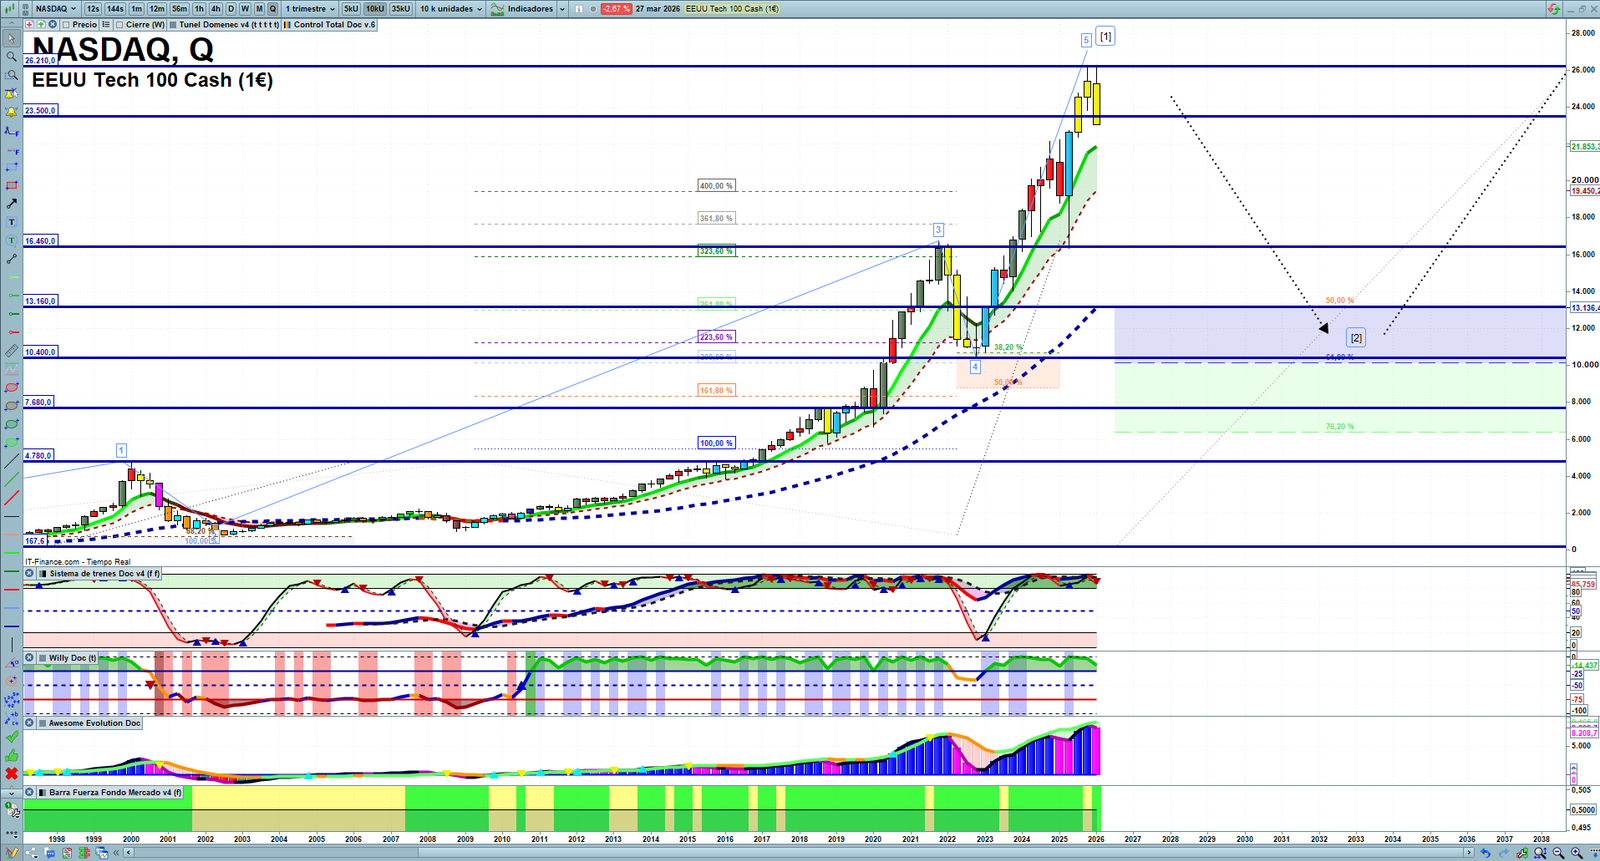Select the ruler measurement tool
Image resolution: width=1600 pixels, height=861 pixels.
pyautogui.click(x=12, y=351)
